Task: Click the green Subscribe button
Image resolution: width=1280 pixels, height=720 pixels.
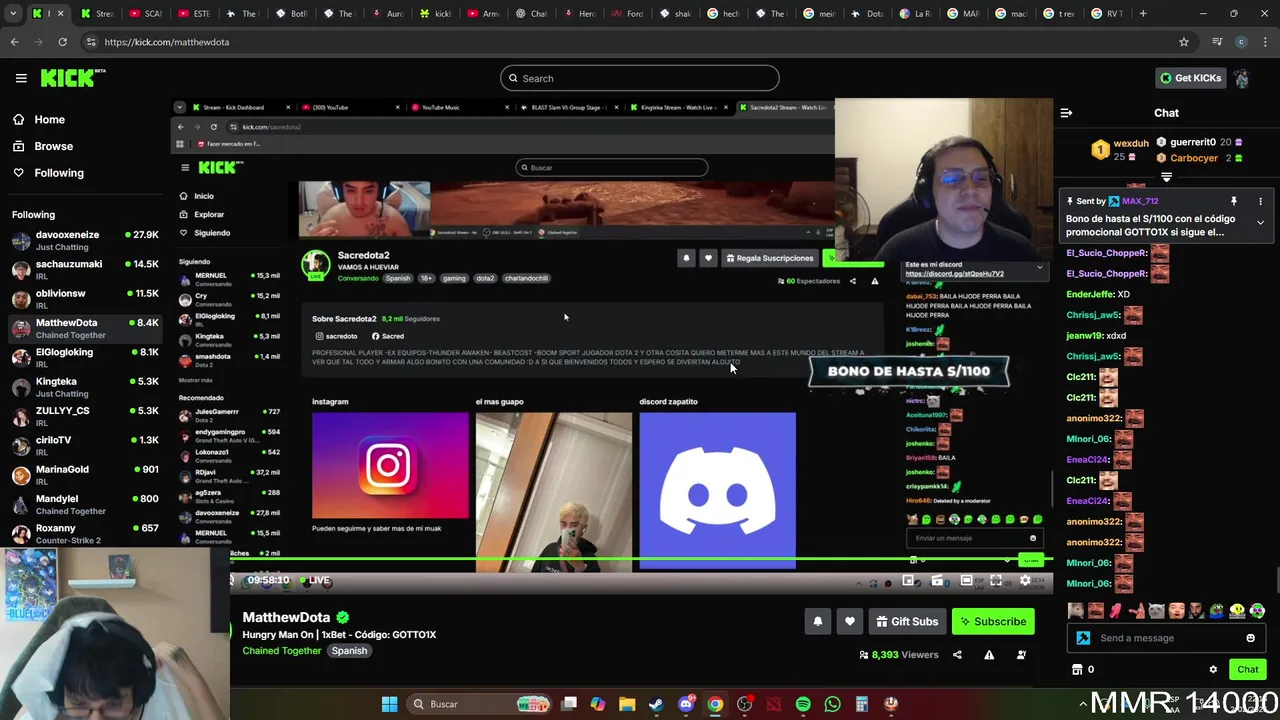Action: [x=993, y=622]
